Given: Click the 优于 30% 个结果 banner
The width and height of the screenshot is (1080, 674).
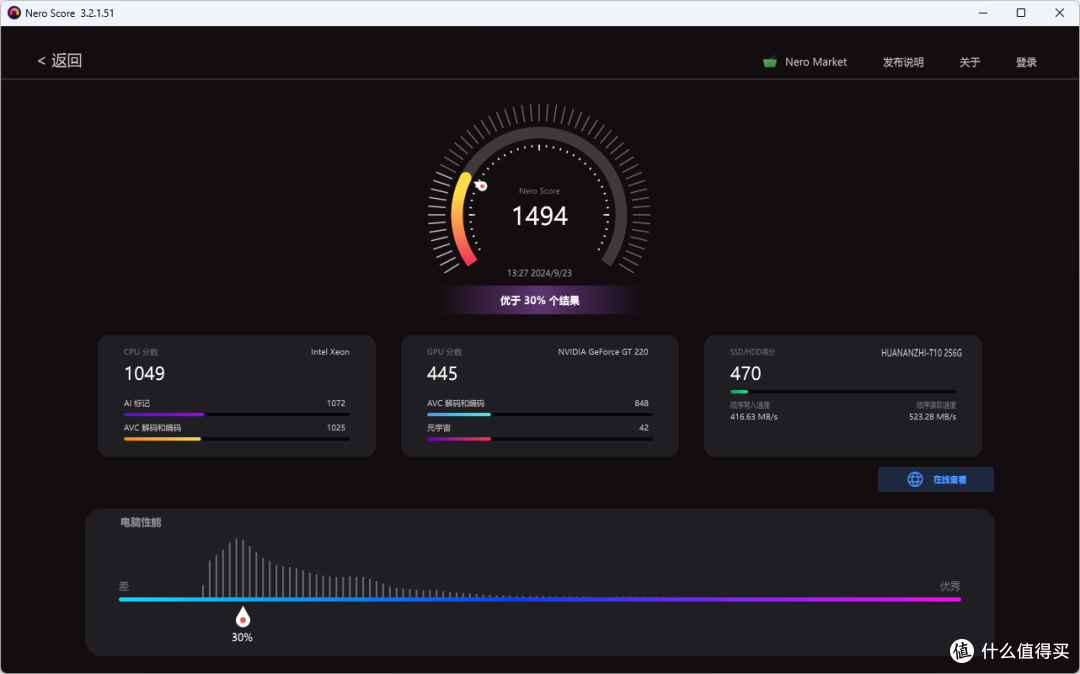Looking at the screenshot, I should [539, 300].
